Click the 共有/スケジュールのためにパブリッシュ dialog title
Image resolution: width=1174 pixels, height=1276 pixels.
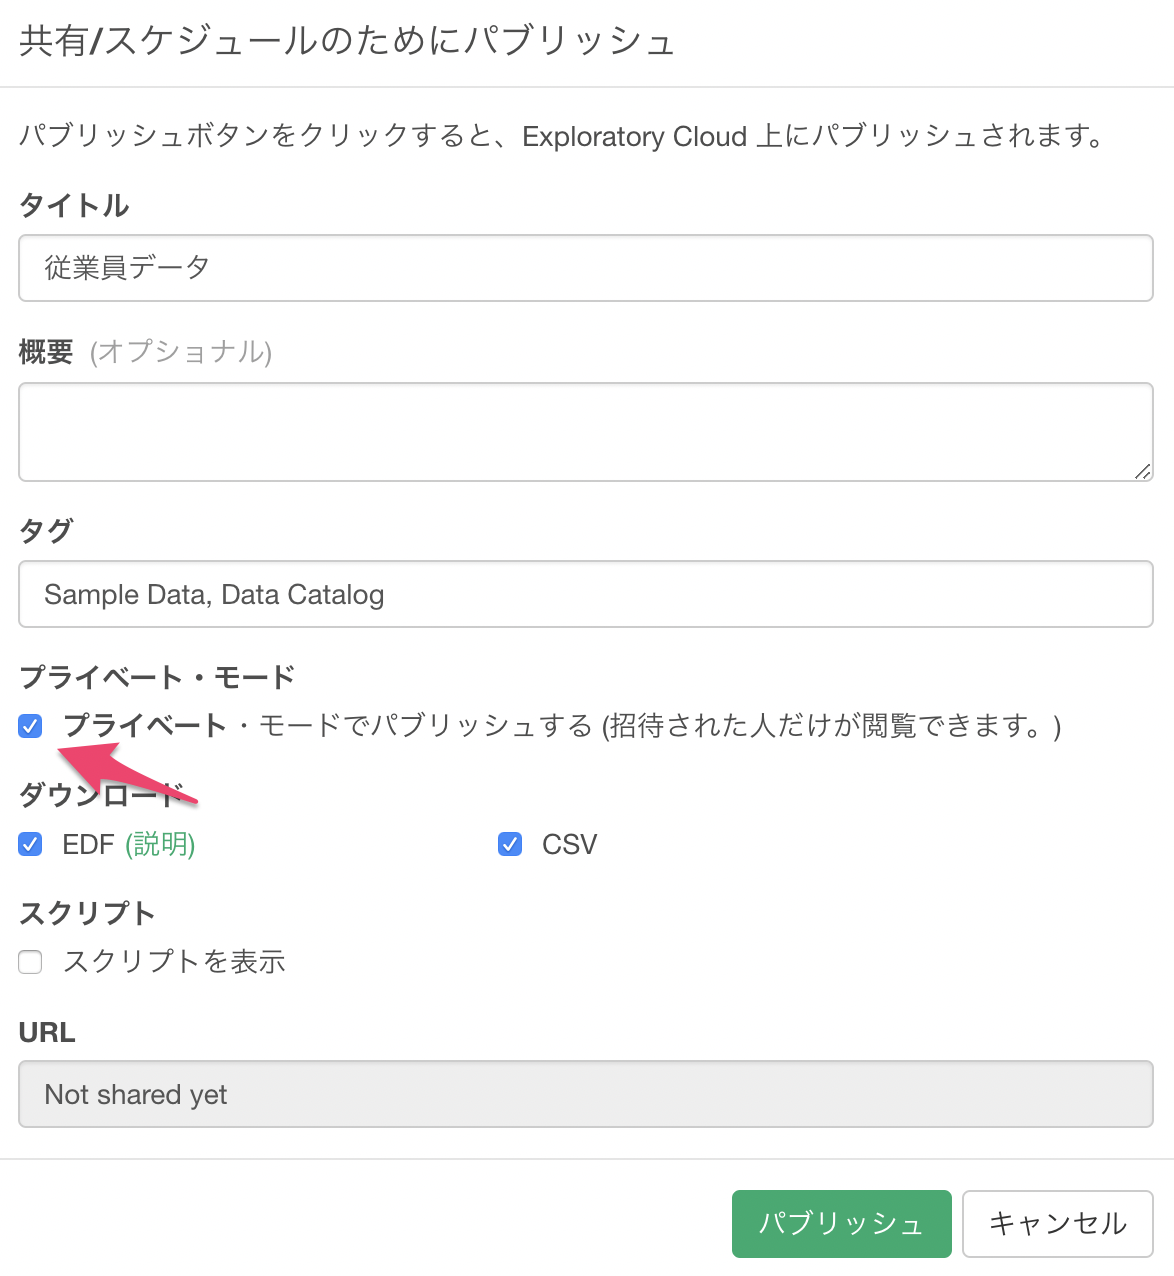point(346,41)
